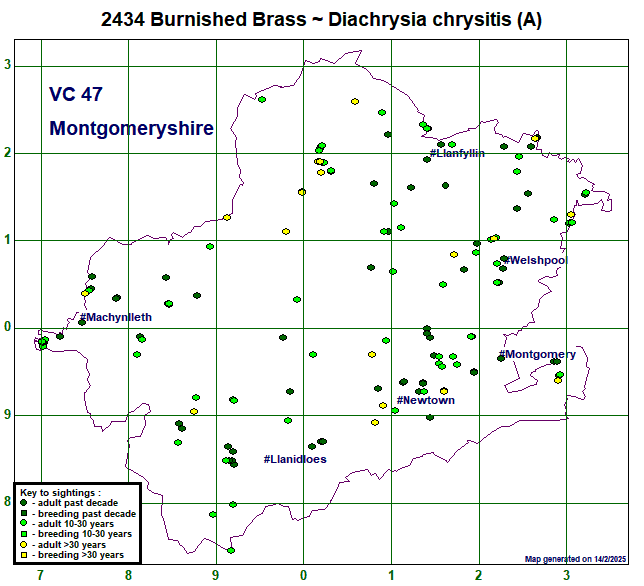Click bottom-axis grid number 2
The width and height of the screenshot is (644, 586).
tap(478, 575)
